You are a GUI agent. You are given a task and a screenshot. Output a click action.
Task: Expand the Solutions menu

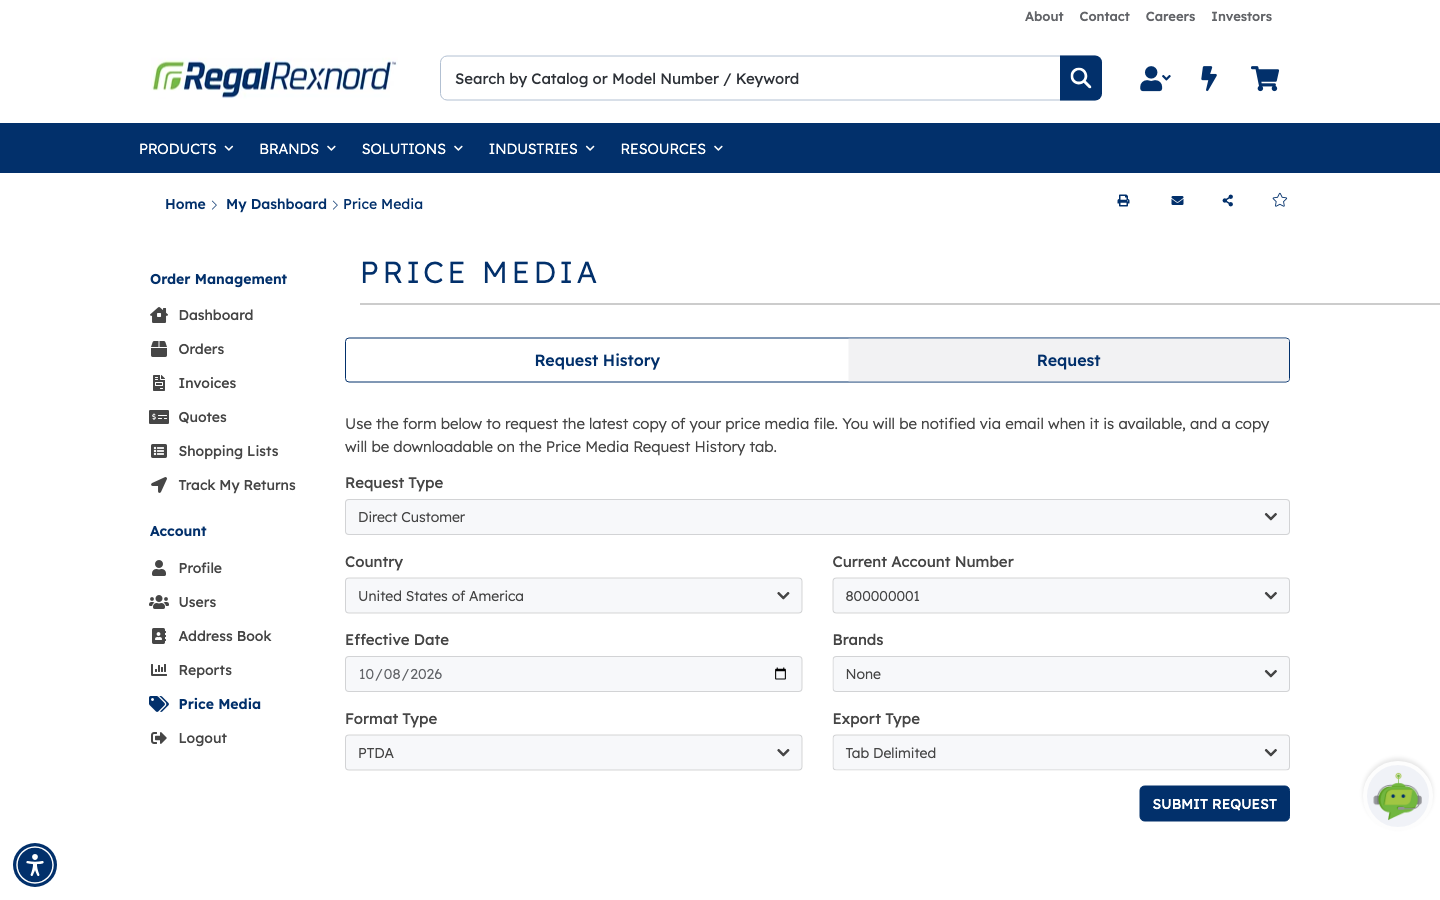tap(412, 149)
